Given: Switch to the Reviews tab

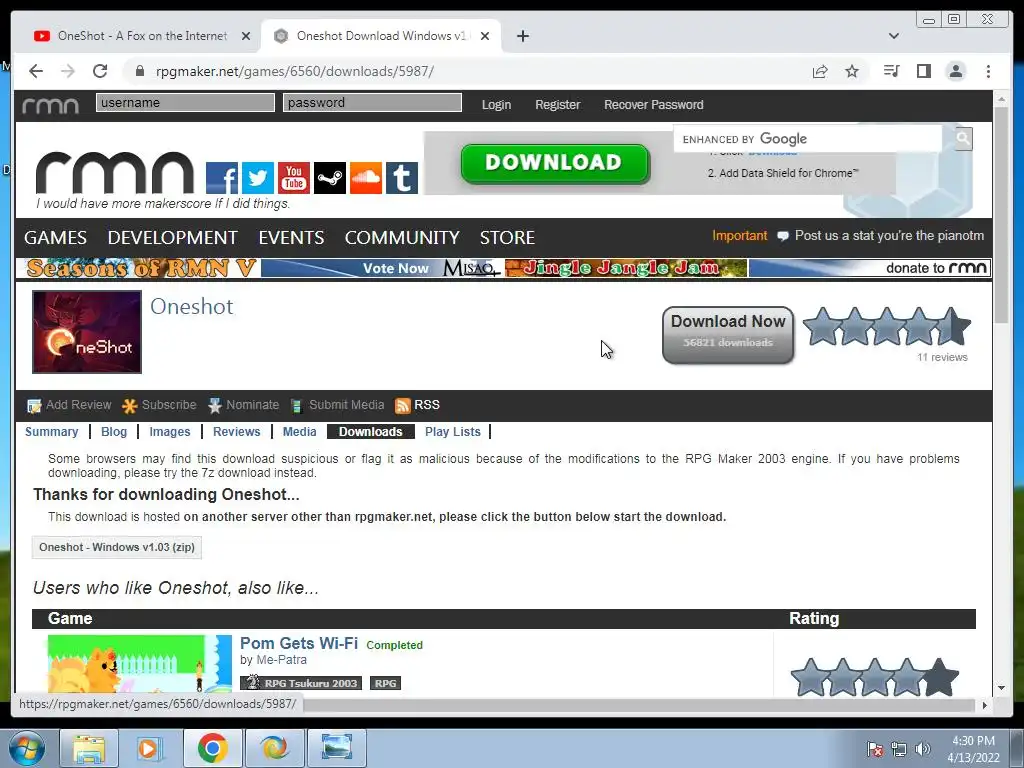Looking at the screenshot, I should coord(236,432).
